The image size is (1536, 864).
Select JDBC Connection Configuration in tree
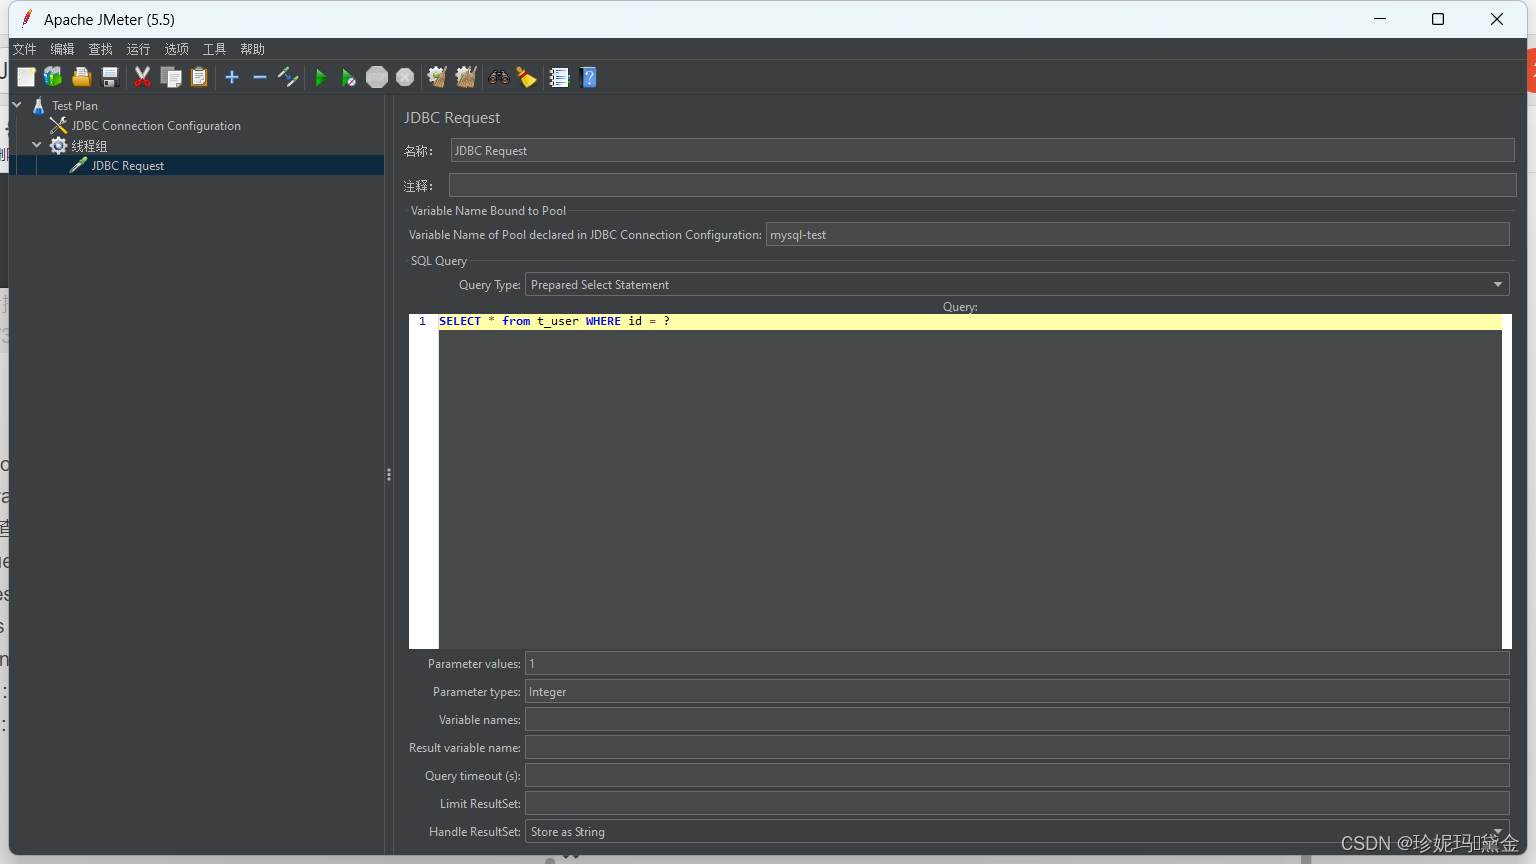coord(156,126)
